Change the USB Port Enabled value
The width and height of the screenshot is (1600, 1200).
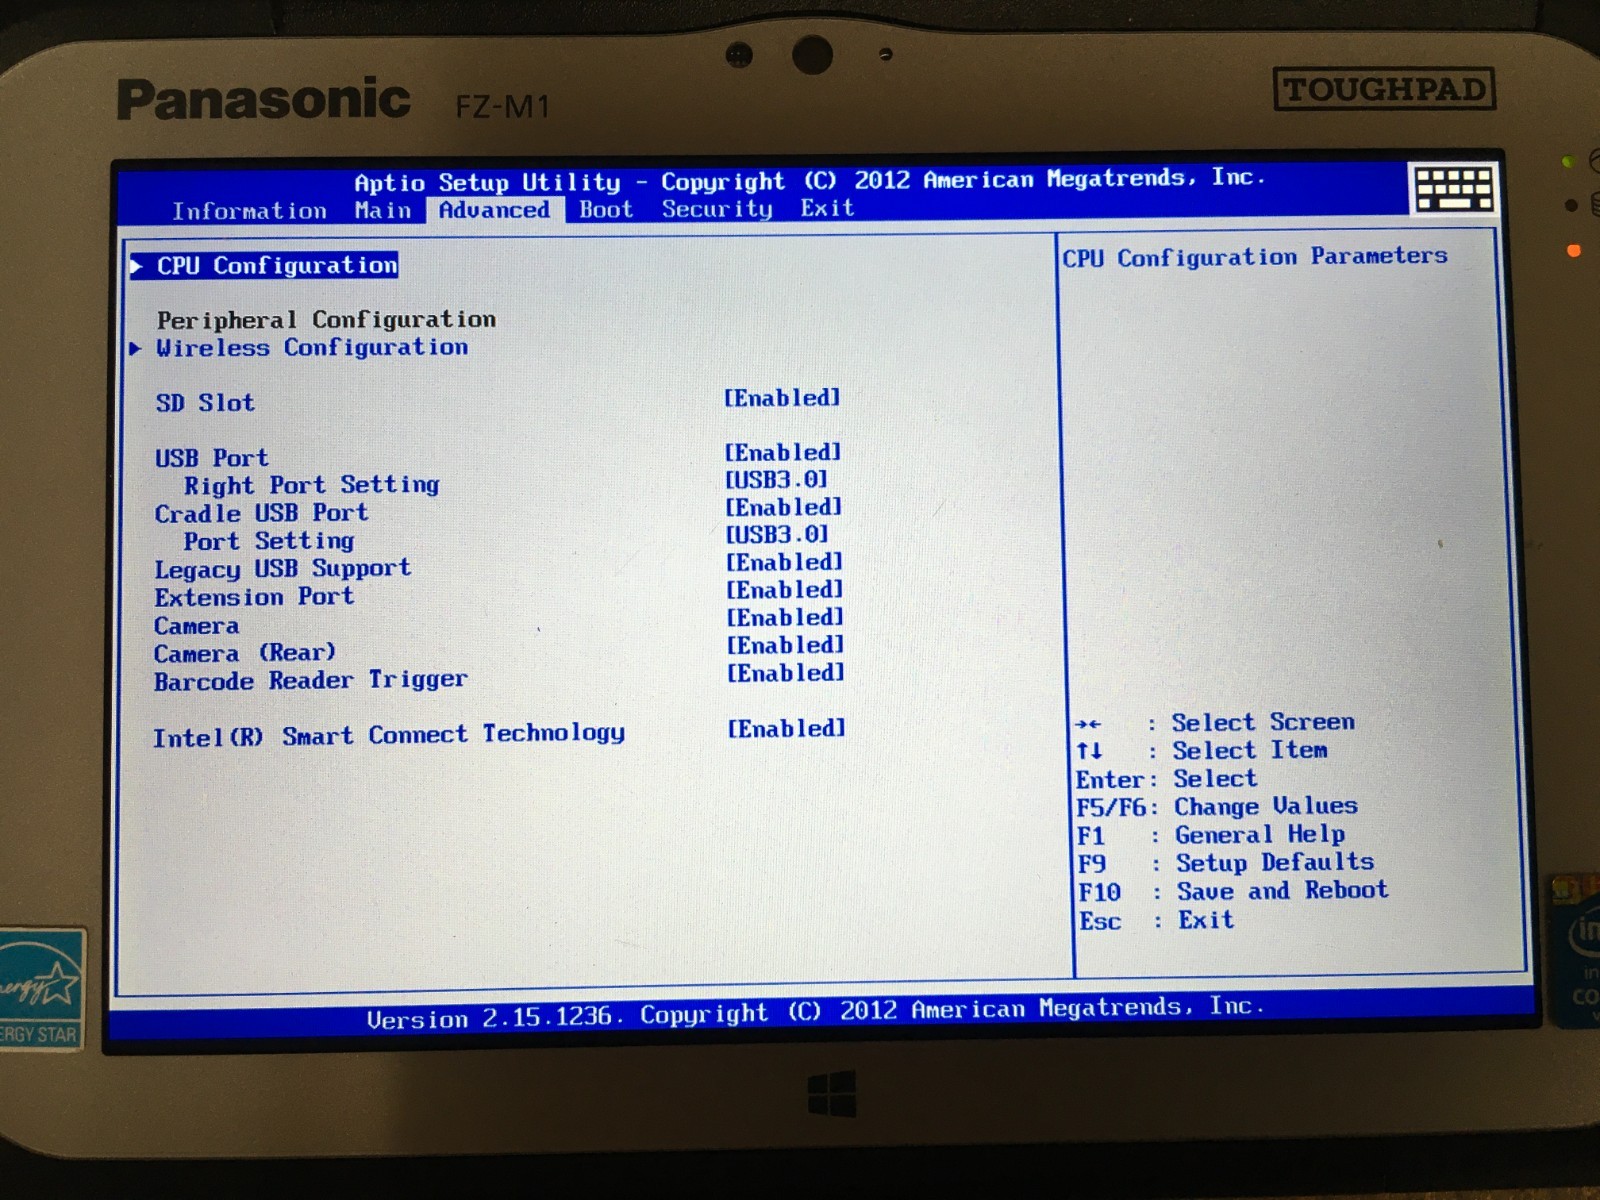click(x=783, y=453)
